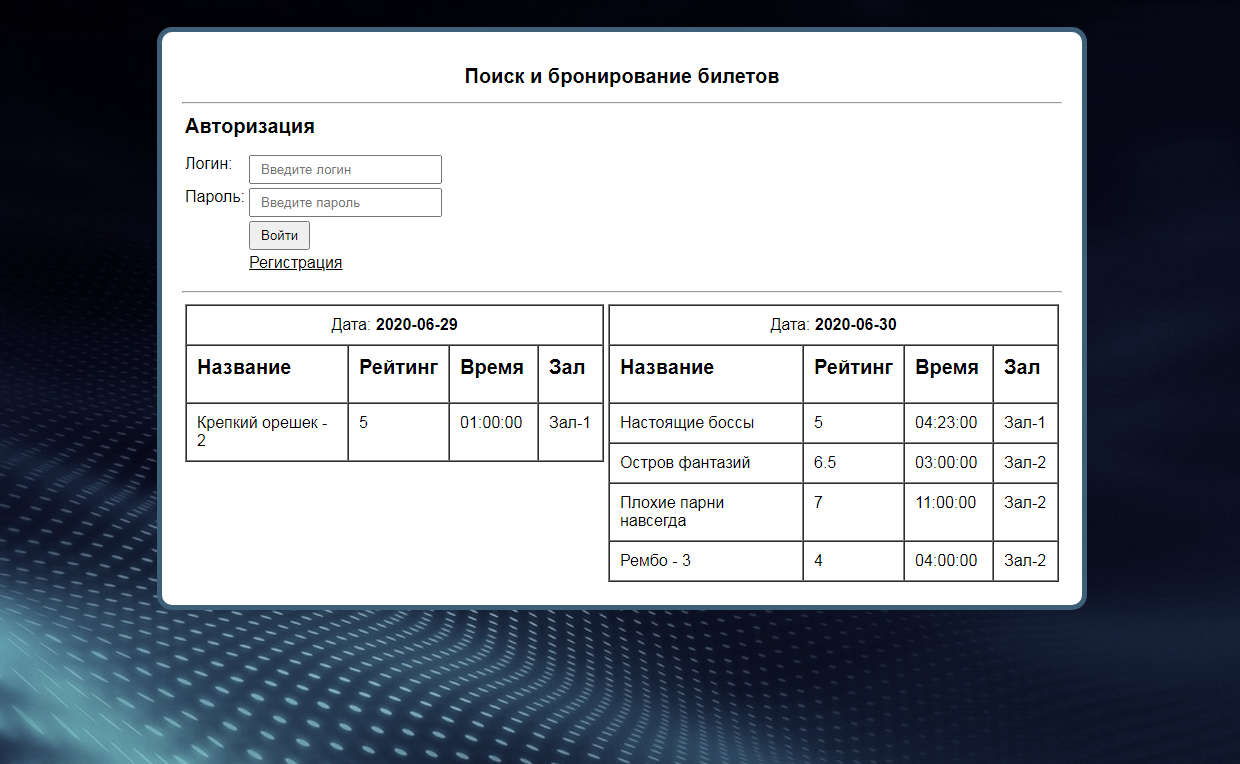Click the login input field

click(345, 169)
